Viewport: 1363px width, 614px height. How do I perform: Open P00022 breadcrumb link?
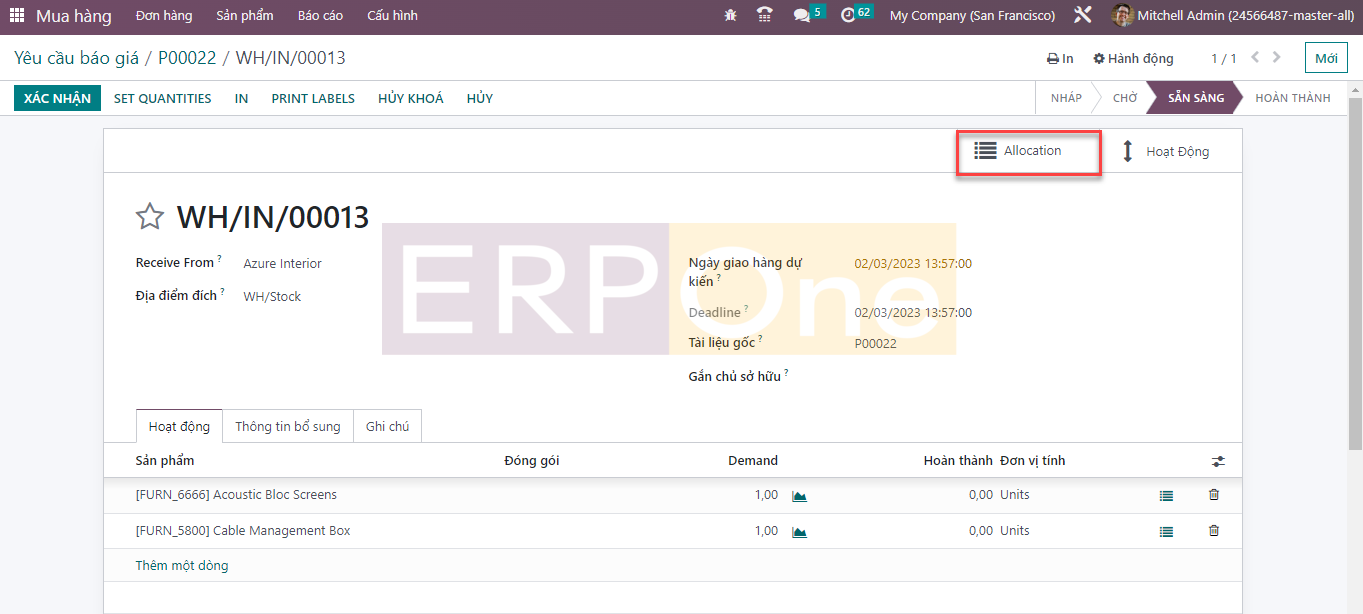click(x=187, y=58)
